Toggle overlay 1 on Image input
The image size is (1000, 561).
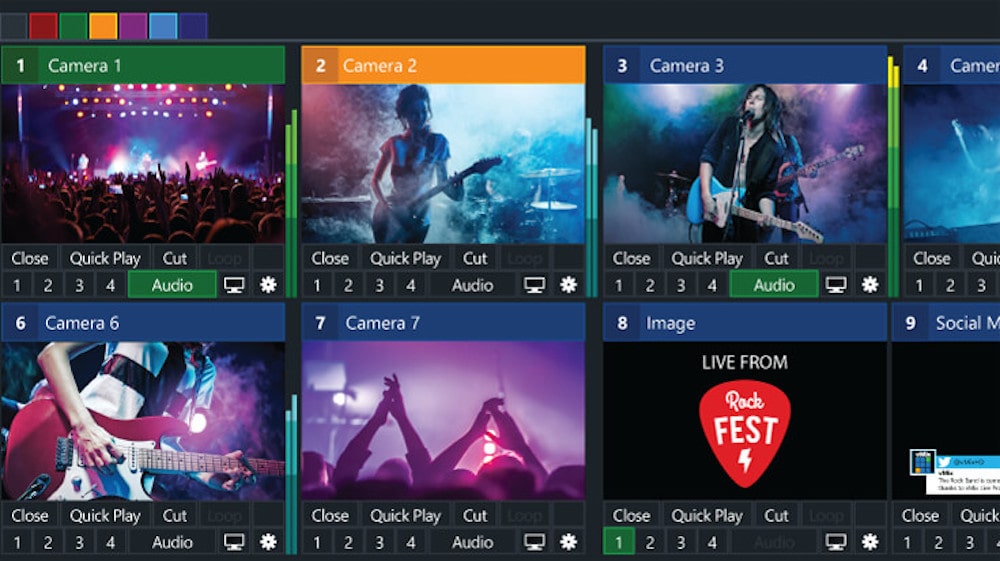[618, 542]
